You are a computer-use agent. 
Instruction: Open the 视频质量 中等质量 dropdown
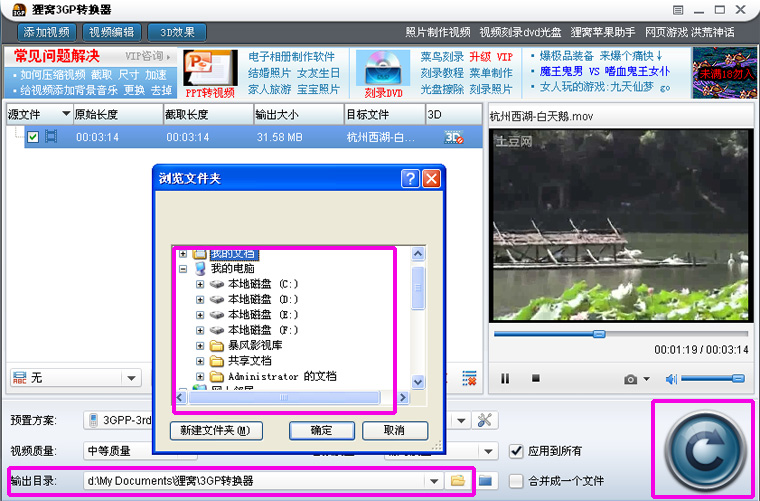(x=141, y=451)
